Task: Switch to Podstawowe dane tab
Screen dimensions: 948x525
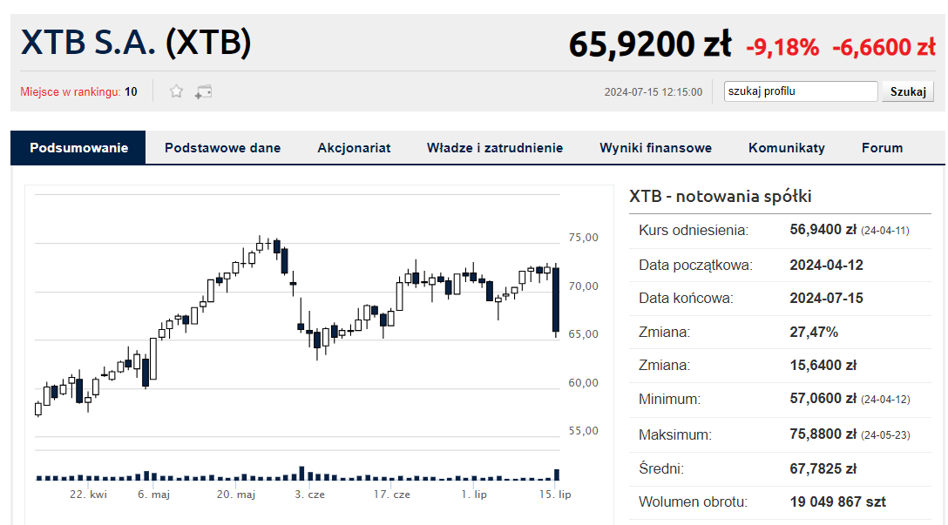Action: (x=222, y=148)
